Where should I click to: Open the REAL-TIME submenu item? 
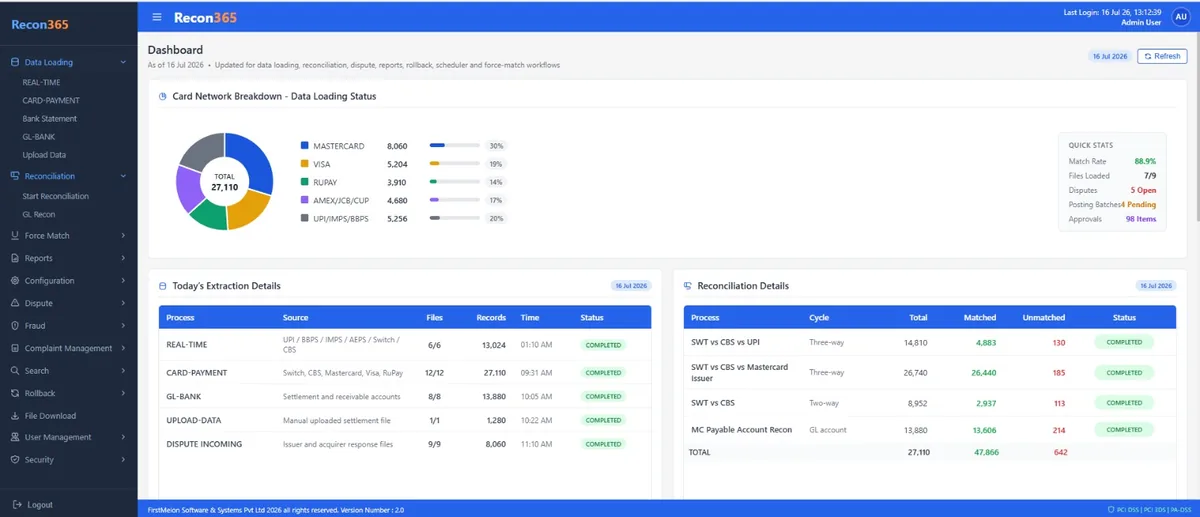(42, 82)
